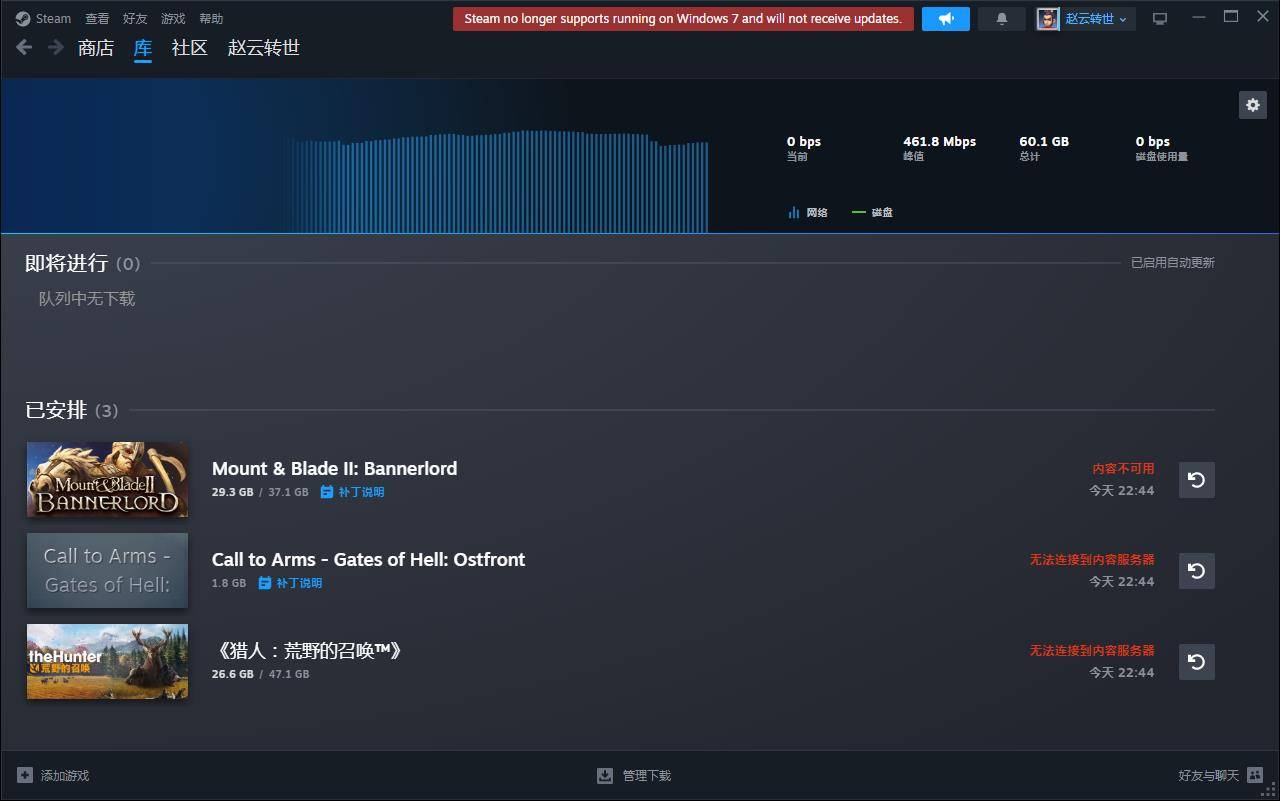Click the announcements megaphone button
1280x801 pixels.
(945, 19)
